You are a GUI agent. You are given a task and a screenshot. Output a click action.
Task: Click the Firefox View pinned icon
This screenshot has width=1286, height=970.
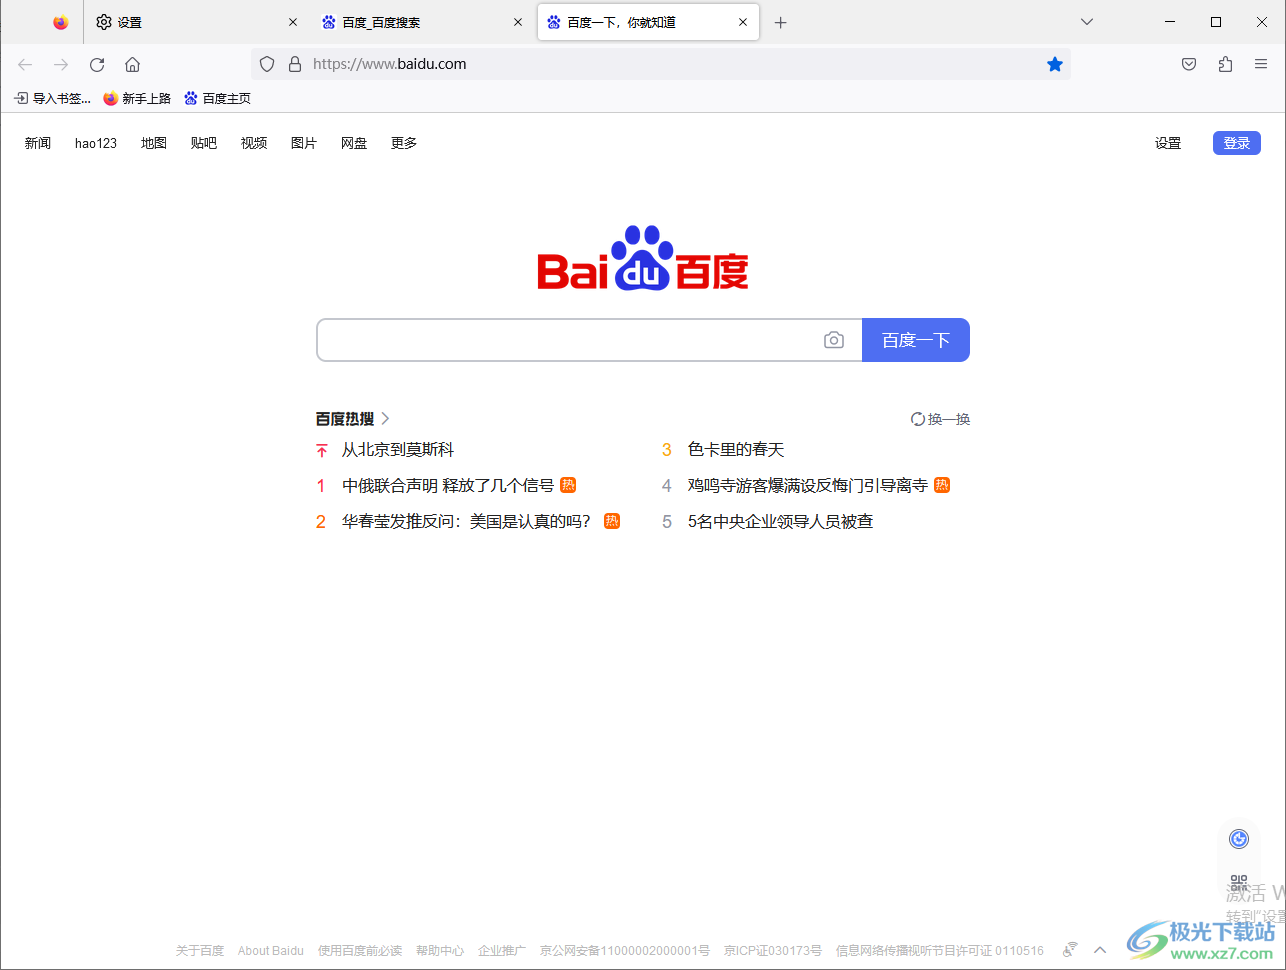(x=61, y=22)
